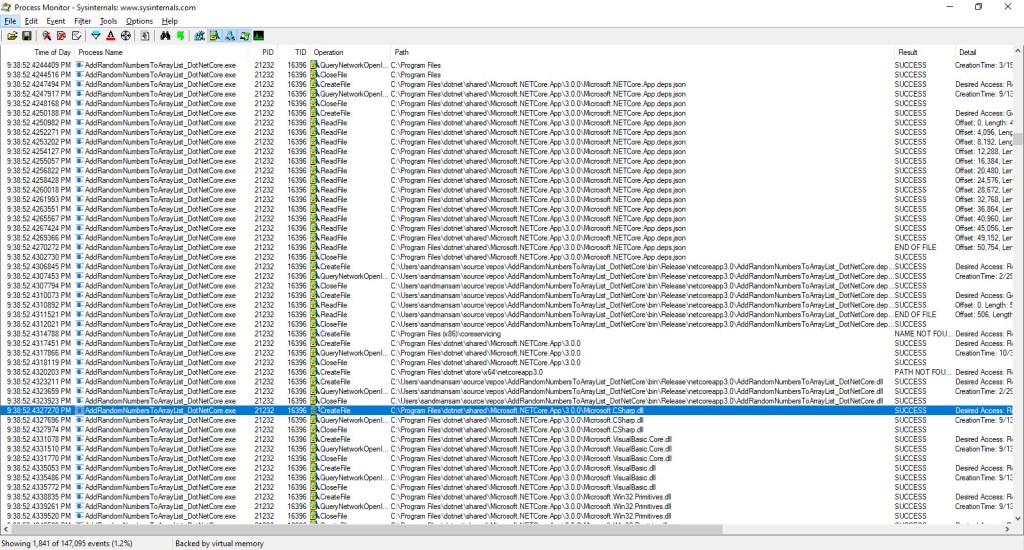Open the Tools menu
Screen dimensions: 1024x550
tap(108, 20)
